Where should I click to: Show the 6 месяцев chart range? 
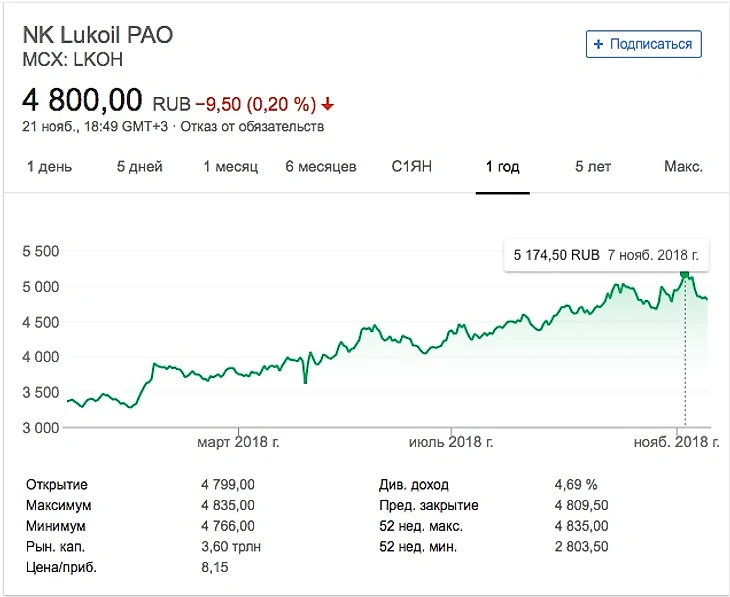[x=320, y=167]
